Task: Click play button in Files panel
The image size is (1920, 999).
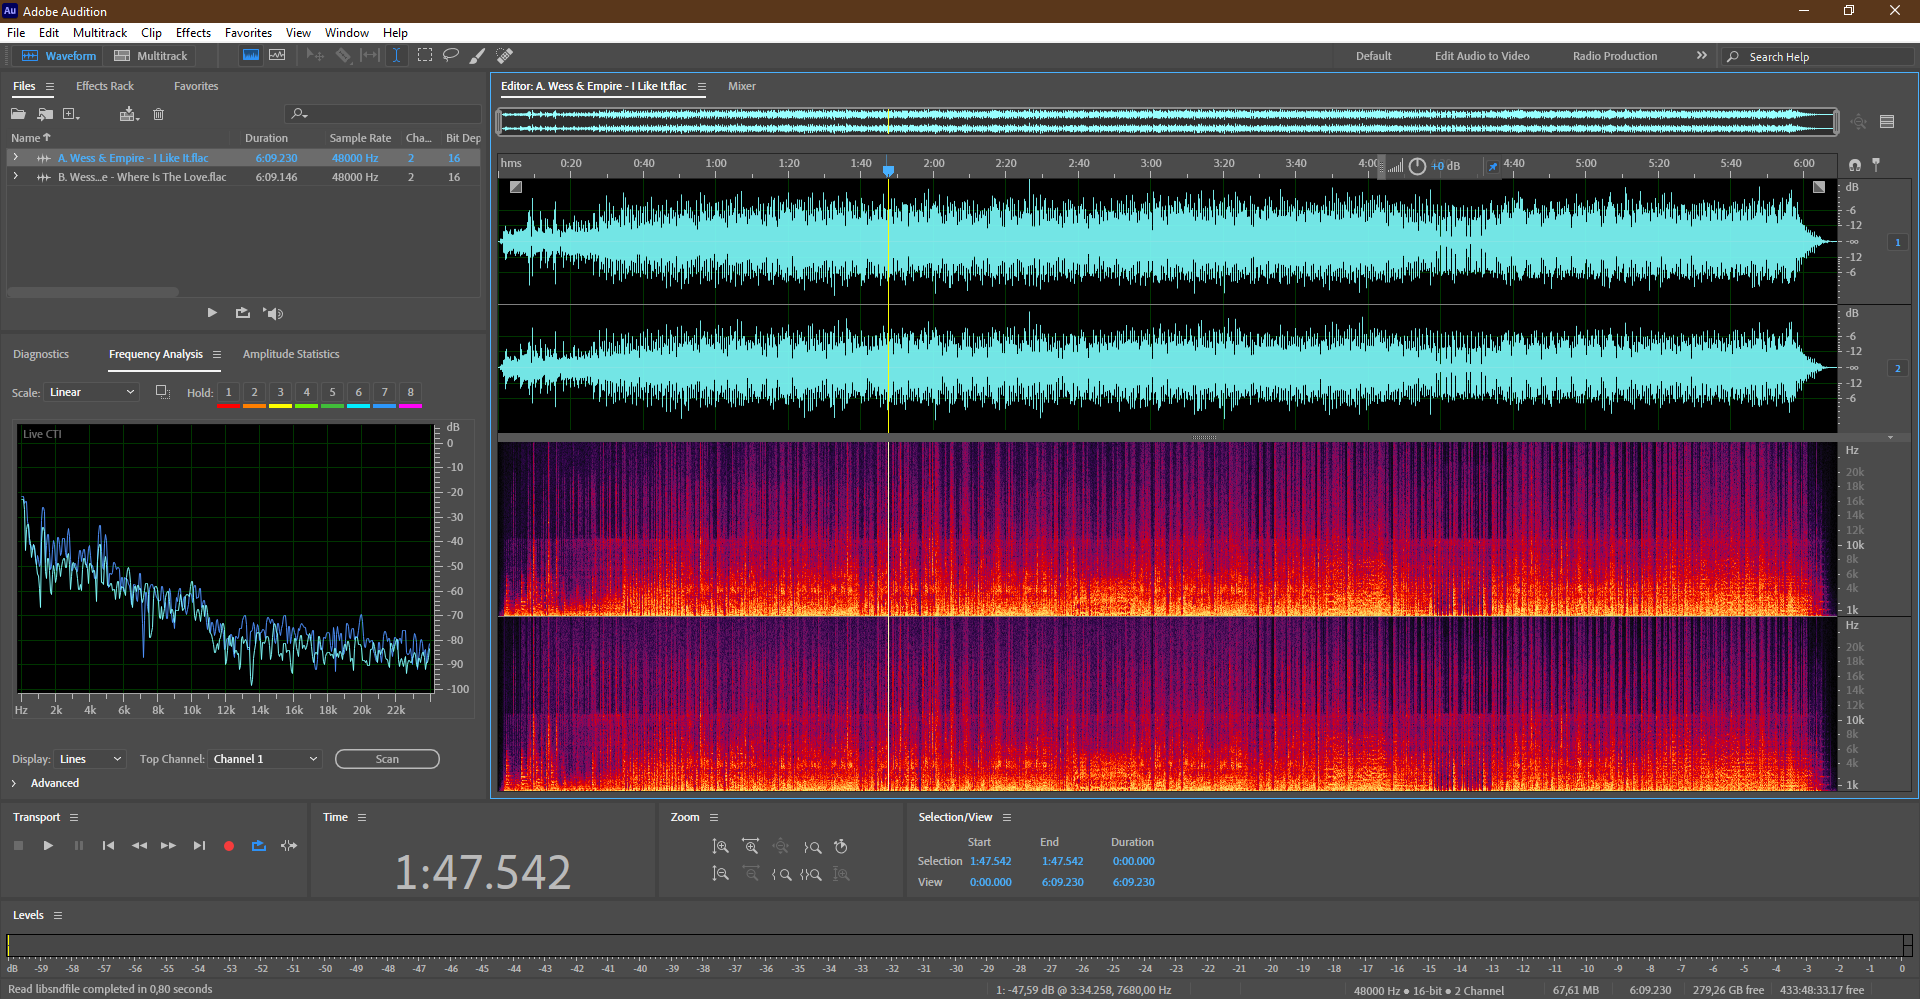Action: pyautogui.click(x=212, y=313)
